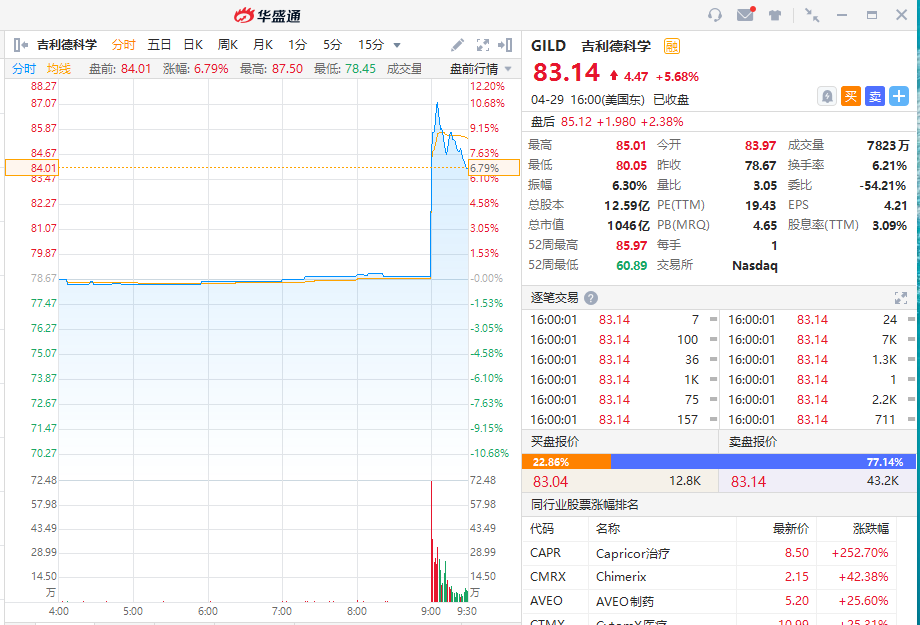Viewport: 920px width, 625px height.
Task: Collapse the right quote panel
Action: [505, 45]
